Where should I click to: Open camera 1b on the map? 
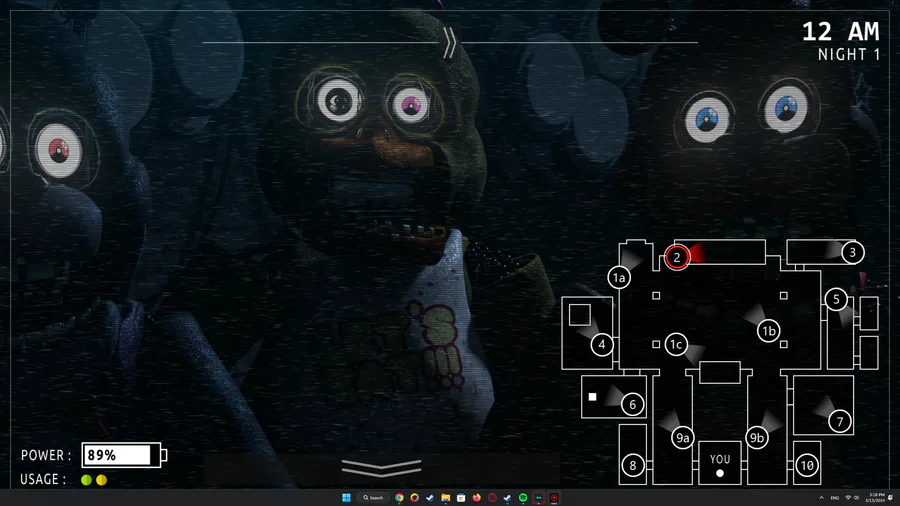769,330
